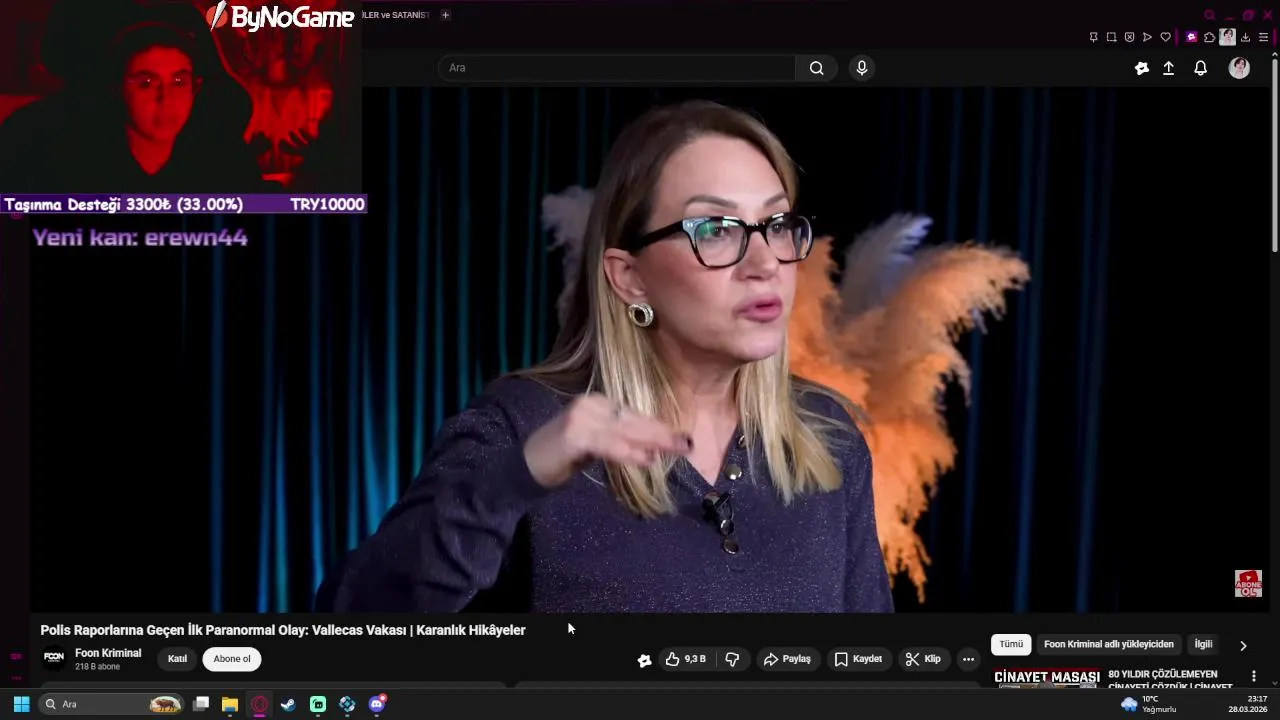1280x720 pixels.
Task: Open Steam from the taskbar
Action: 288,704
